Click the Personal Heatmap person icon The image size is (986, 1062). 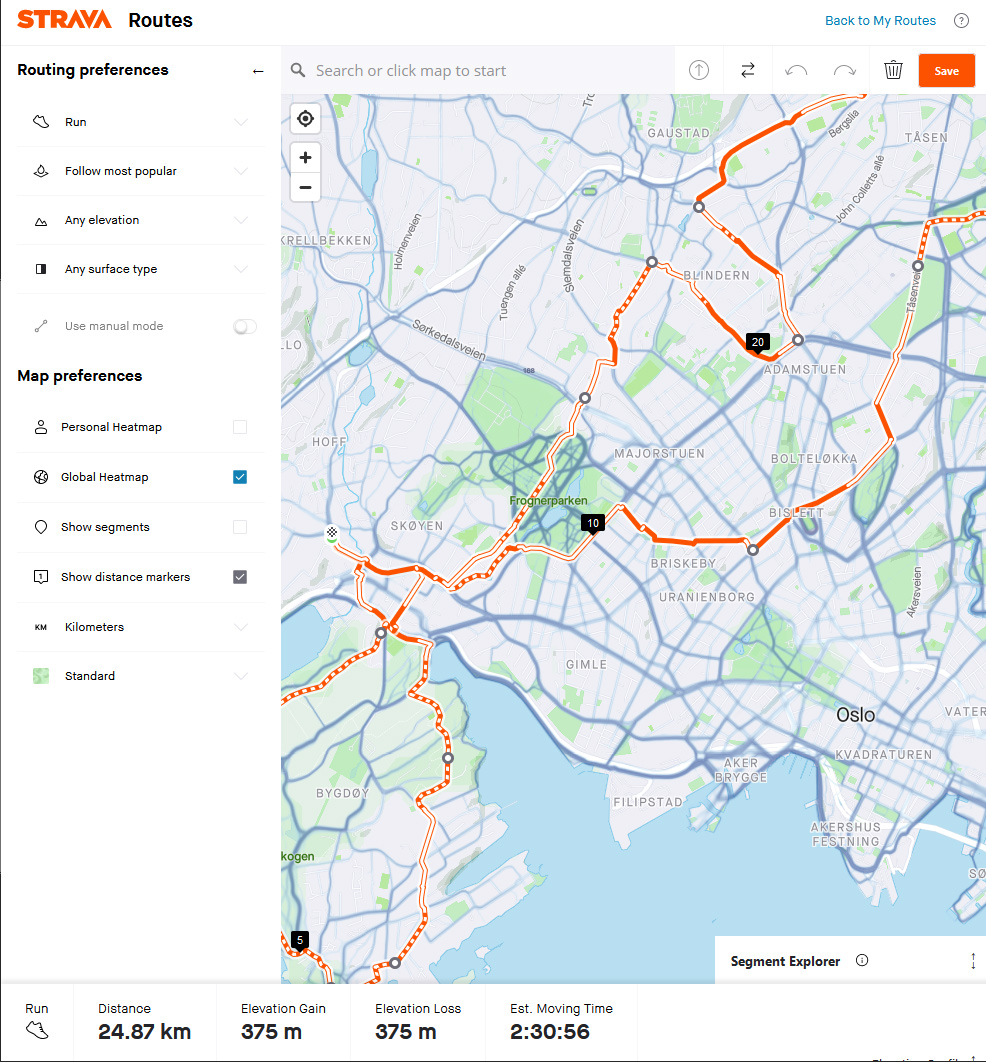click(41, 427)
